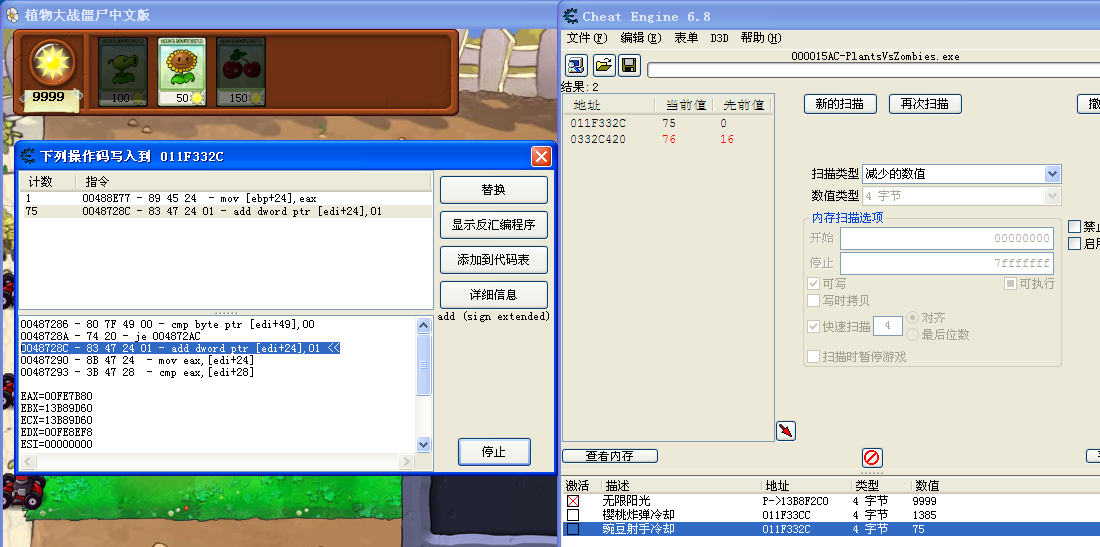Screen dimensions: 1100x547
Task: Click the red no-entry clear list icon
Action: click(x=871, y=458)
